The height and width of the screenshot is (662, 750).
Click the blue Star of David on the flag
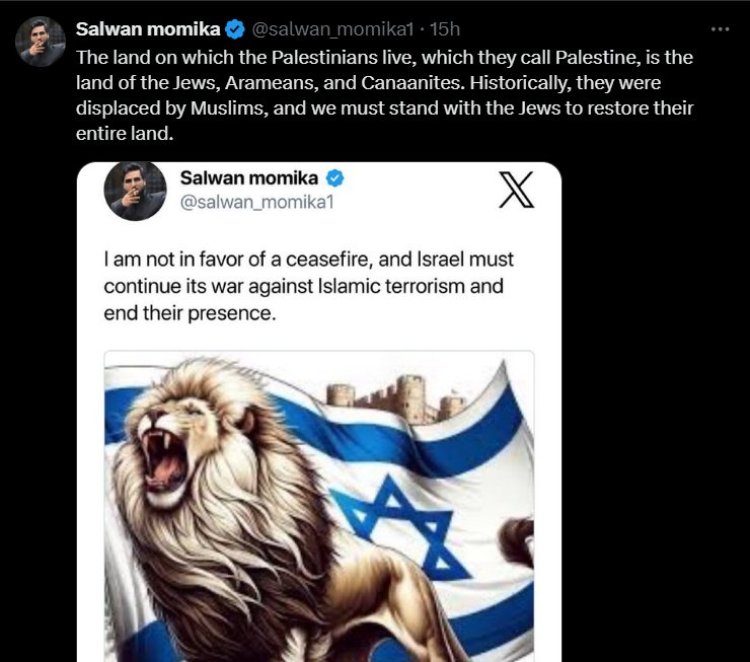pos(400,520)
